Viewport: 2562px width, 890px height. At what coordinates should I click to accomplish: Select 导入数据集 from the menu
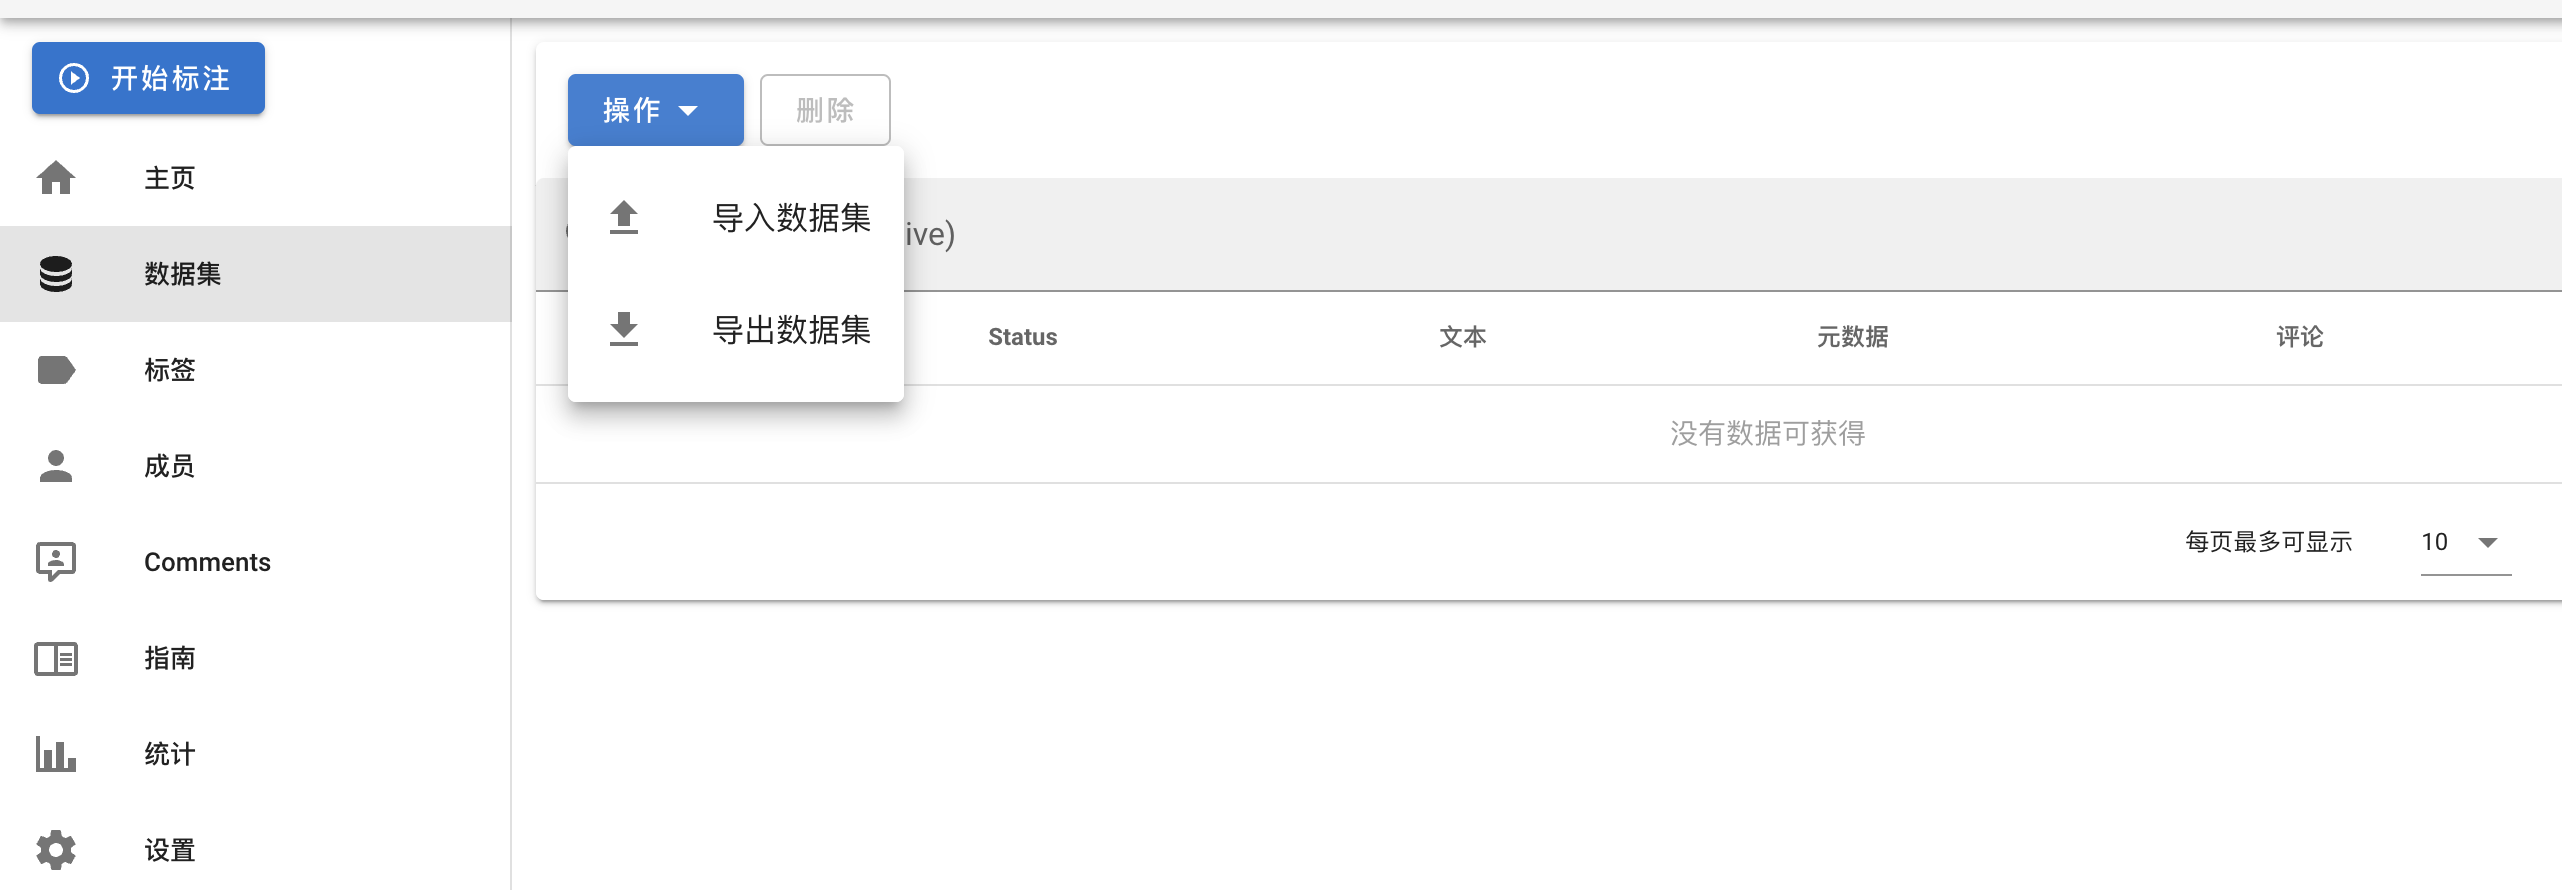pos(790,218)
